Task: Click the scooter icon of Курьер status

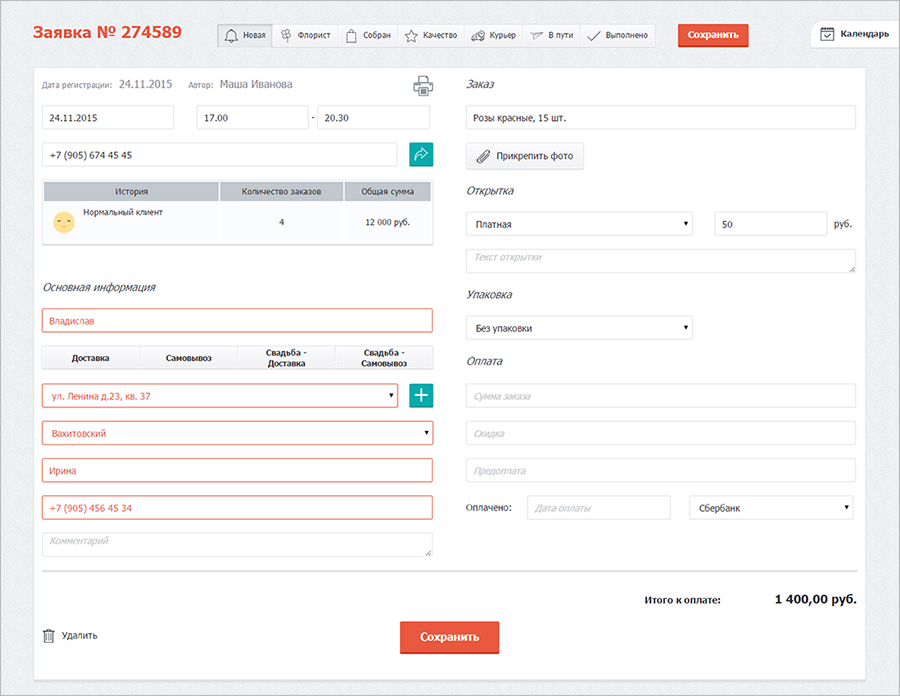Action: point(478,36)
